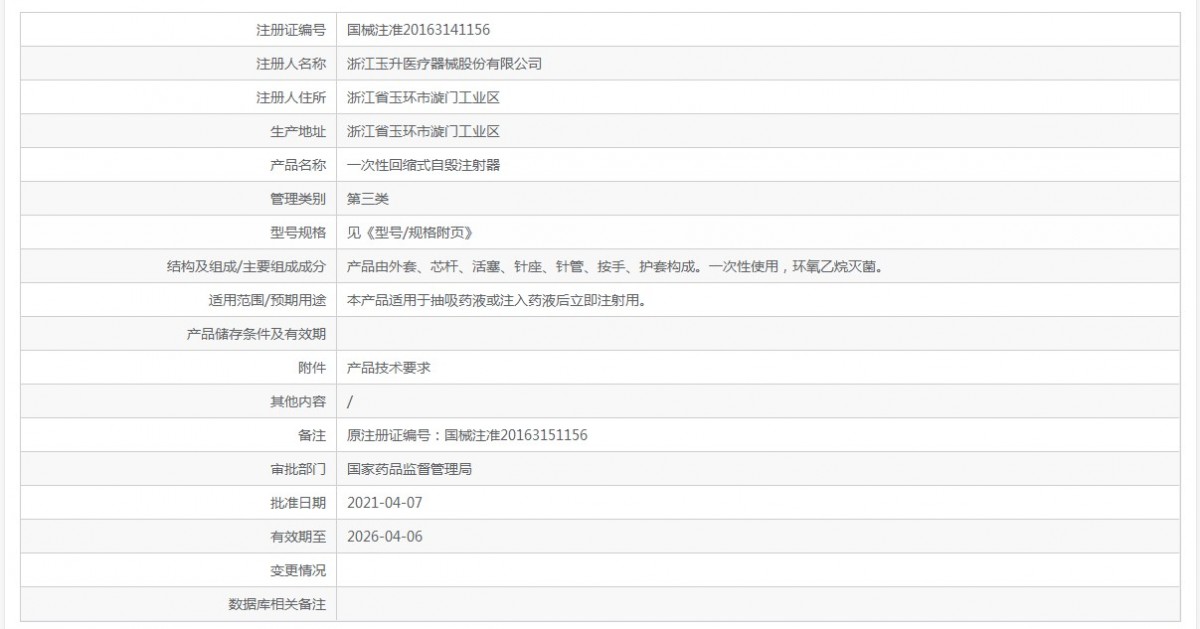The image size is (1200, 629).
Task: Click the management class value 第三类
Action: click(367, 199)
